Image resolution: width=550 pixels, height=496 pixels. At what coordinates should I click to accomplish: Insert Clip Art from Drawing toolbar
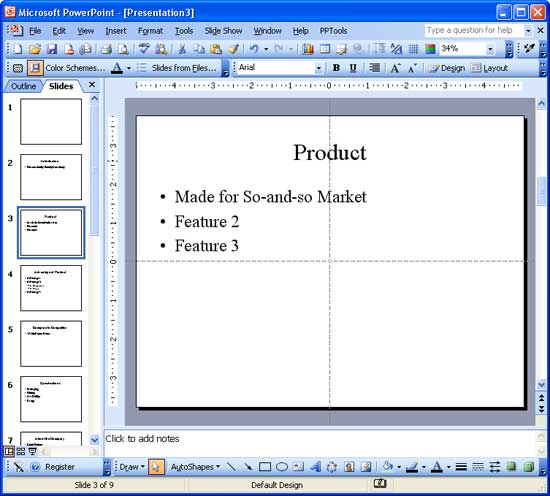(349, 467)
